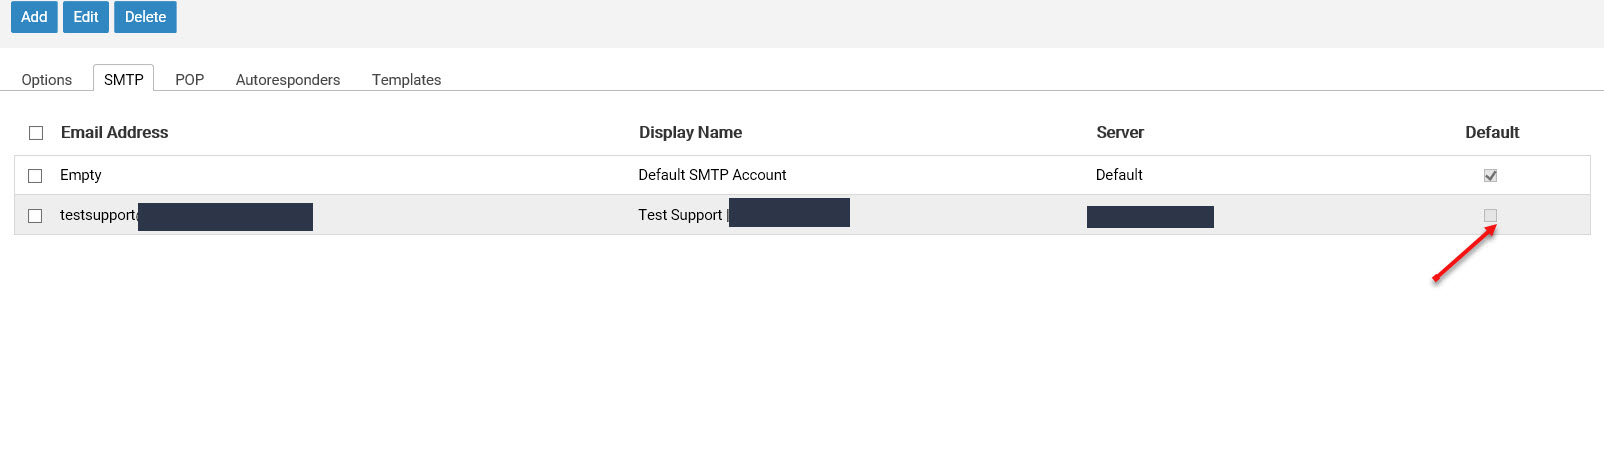Image resolution: width=1604 pixels, height=453 pixels.
Task: Click the Add button
Action: 34,17
